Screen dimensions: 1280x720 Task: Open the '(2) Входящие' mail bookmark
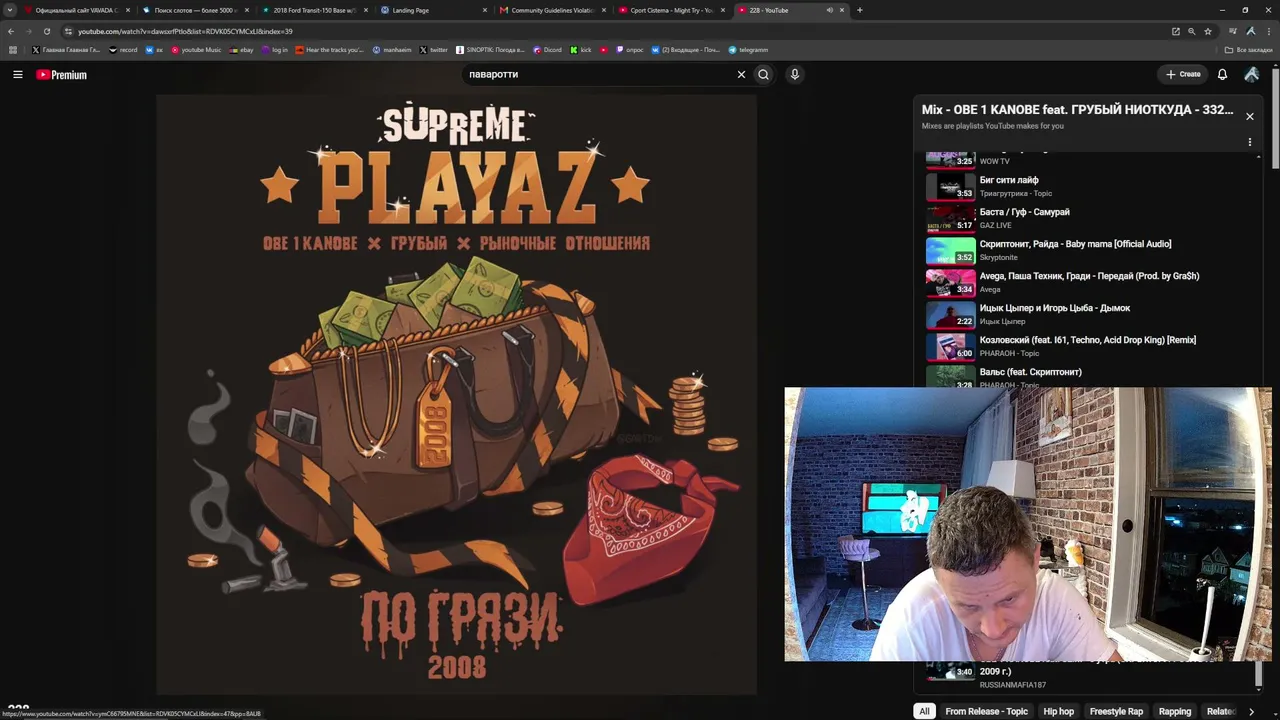tap(685, 49)
